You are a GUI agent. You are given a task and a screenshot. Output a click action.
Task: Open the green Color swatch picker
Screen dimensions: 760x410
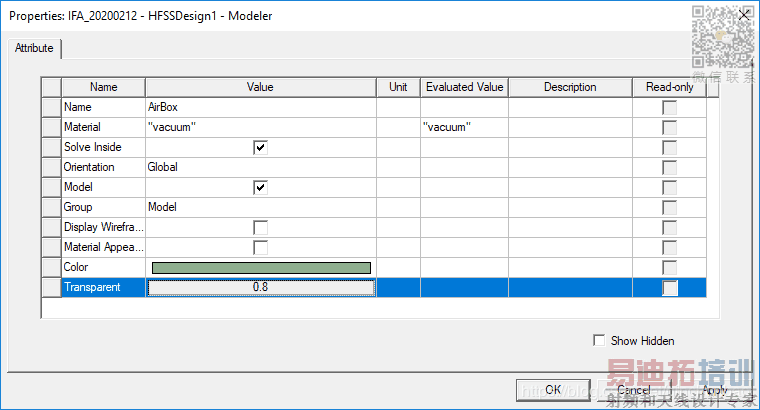click(261, 267)
